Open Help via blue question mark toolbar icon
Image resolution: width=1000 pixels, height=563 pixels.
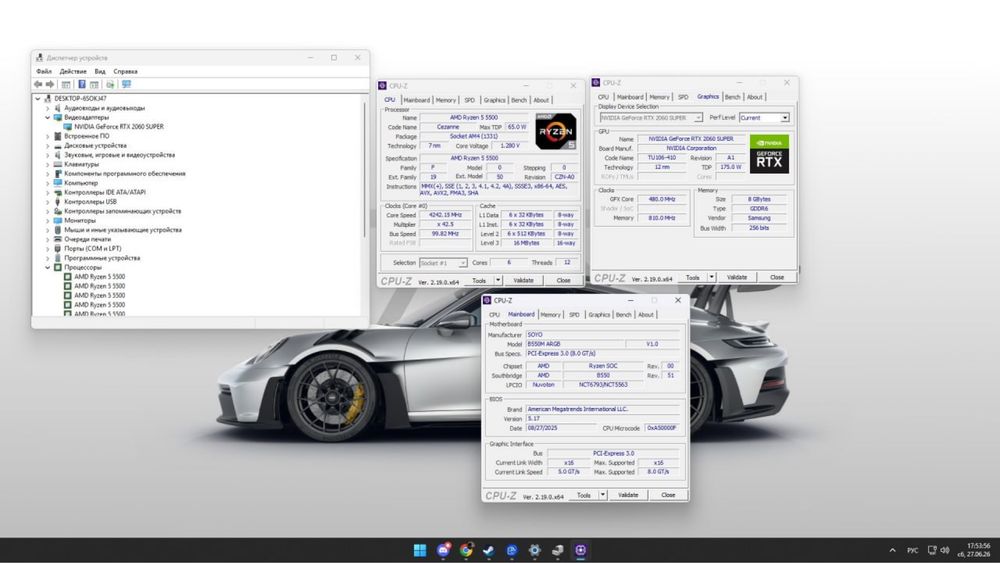point(82,84)
